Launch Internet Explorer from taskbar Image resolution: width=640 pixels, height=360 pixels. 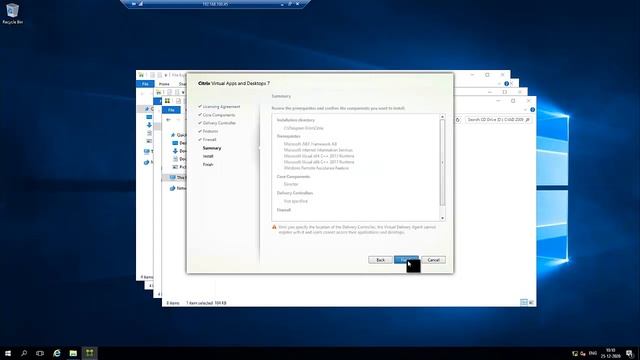pyautogui.click(x=56, y=353)
